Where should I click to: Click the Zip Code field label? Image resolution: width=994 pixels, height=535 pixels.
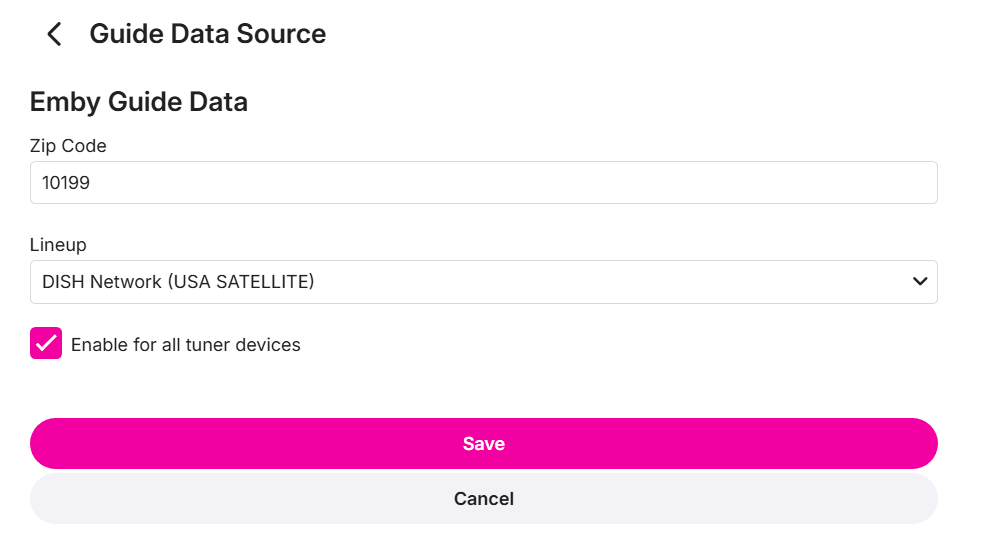[68, 146]
